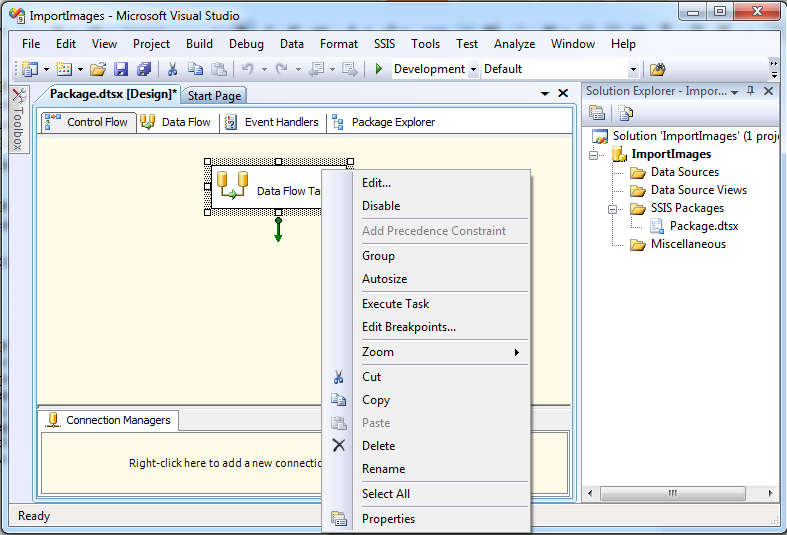Select the Data Source Views folder
Screen dimensions: 787x535
click(x=689, y=190)
